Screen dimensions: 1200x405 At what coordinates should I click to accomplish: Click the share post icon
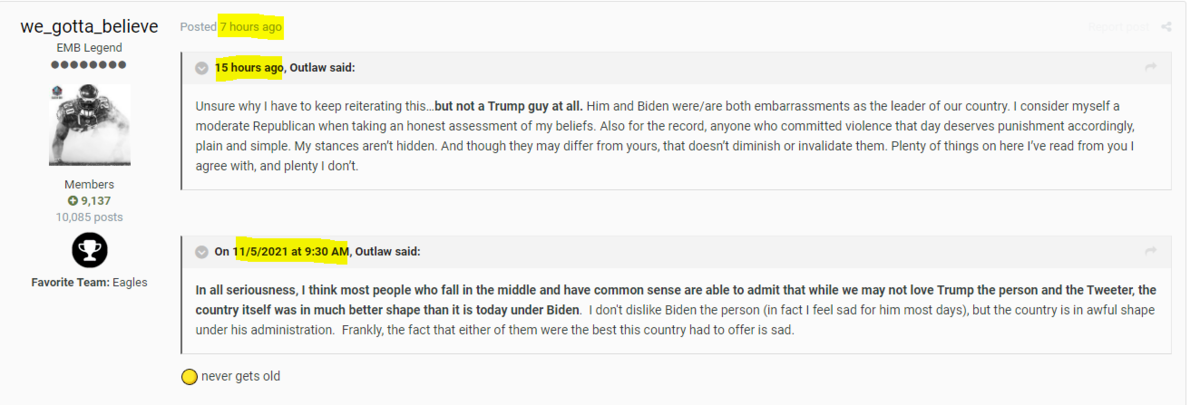1166,27
